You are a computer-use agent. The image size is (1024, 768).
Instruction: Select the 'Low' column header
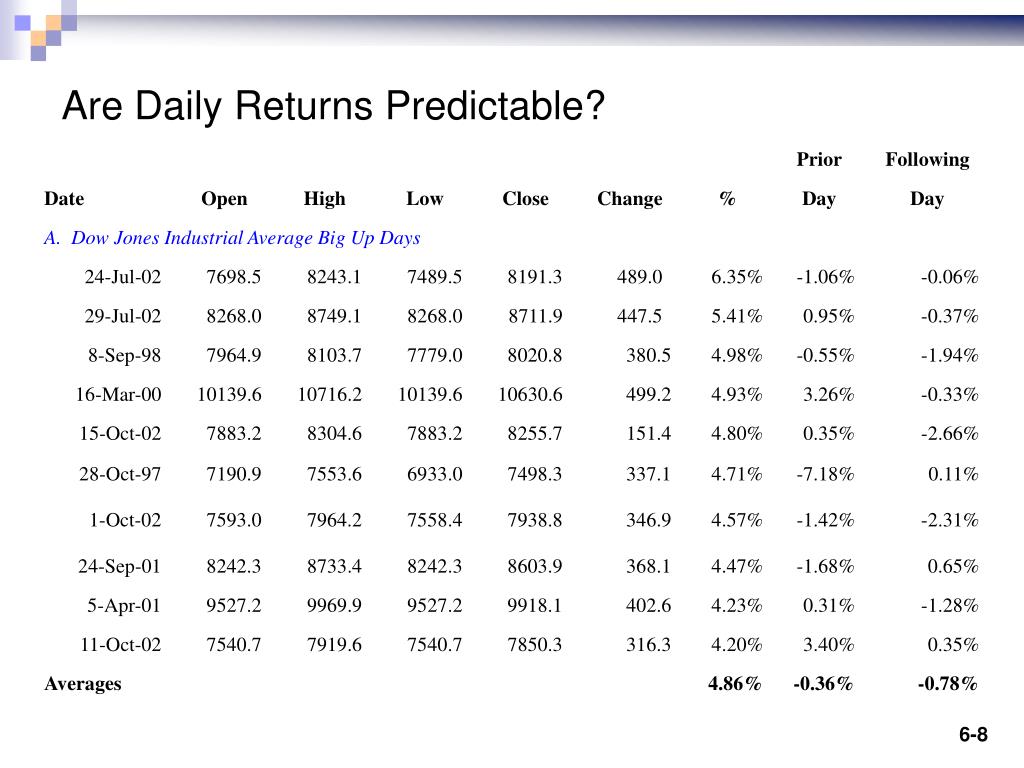click(424, 199)
